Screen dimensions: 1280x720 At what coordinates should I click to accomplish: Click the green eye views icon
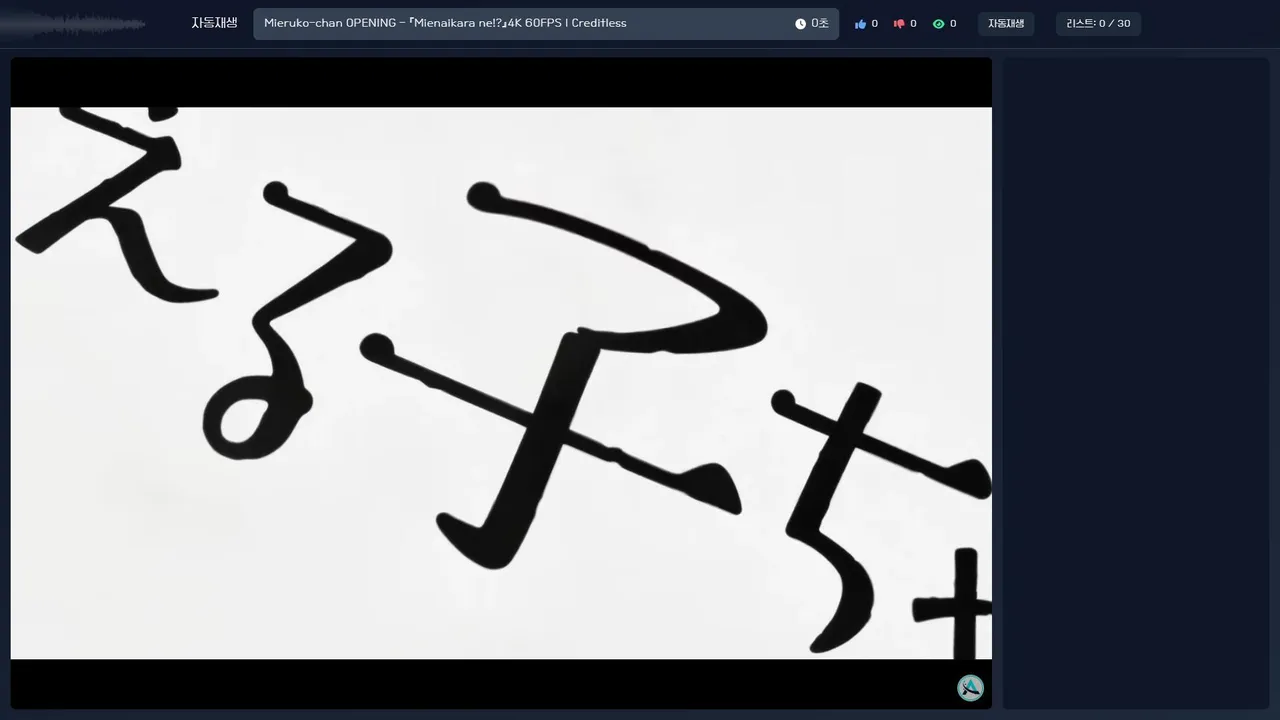(938, 24)
